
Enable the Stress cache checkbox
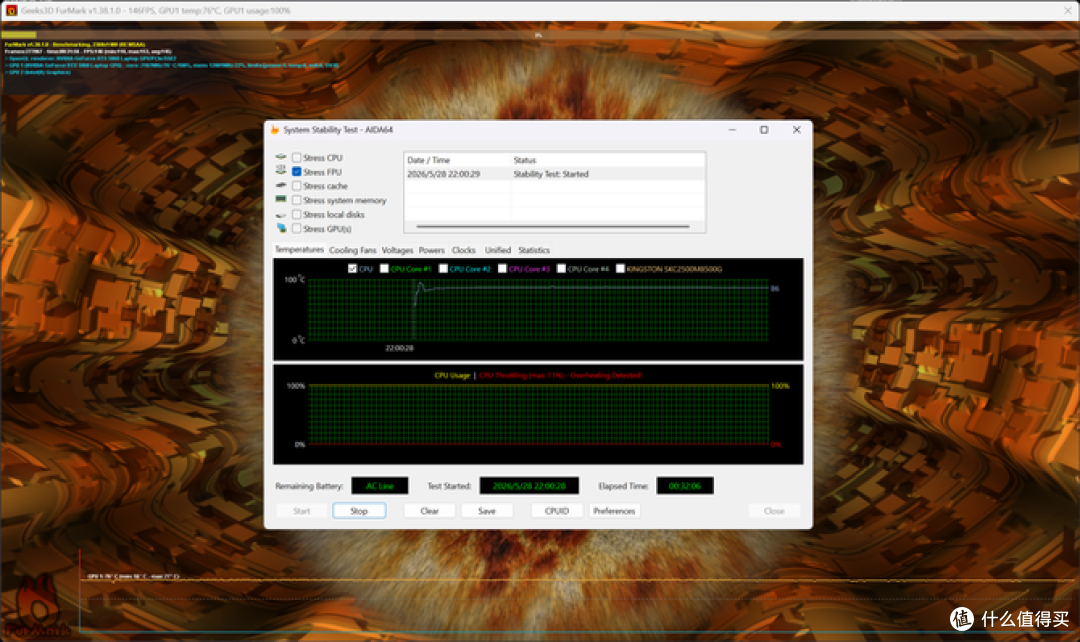click(296, 186)
